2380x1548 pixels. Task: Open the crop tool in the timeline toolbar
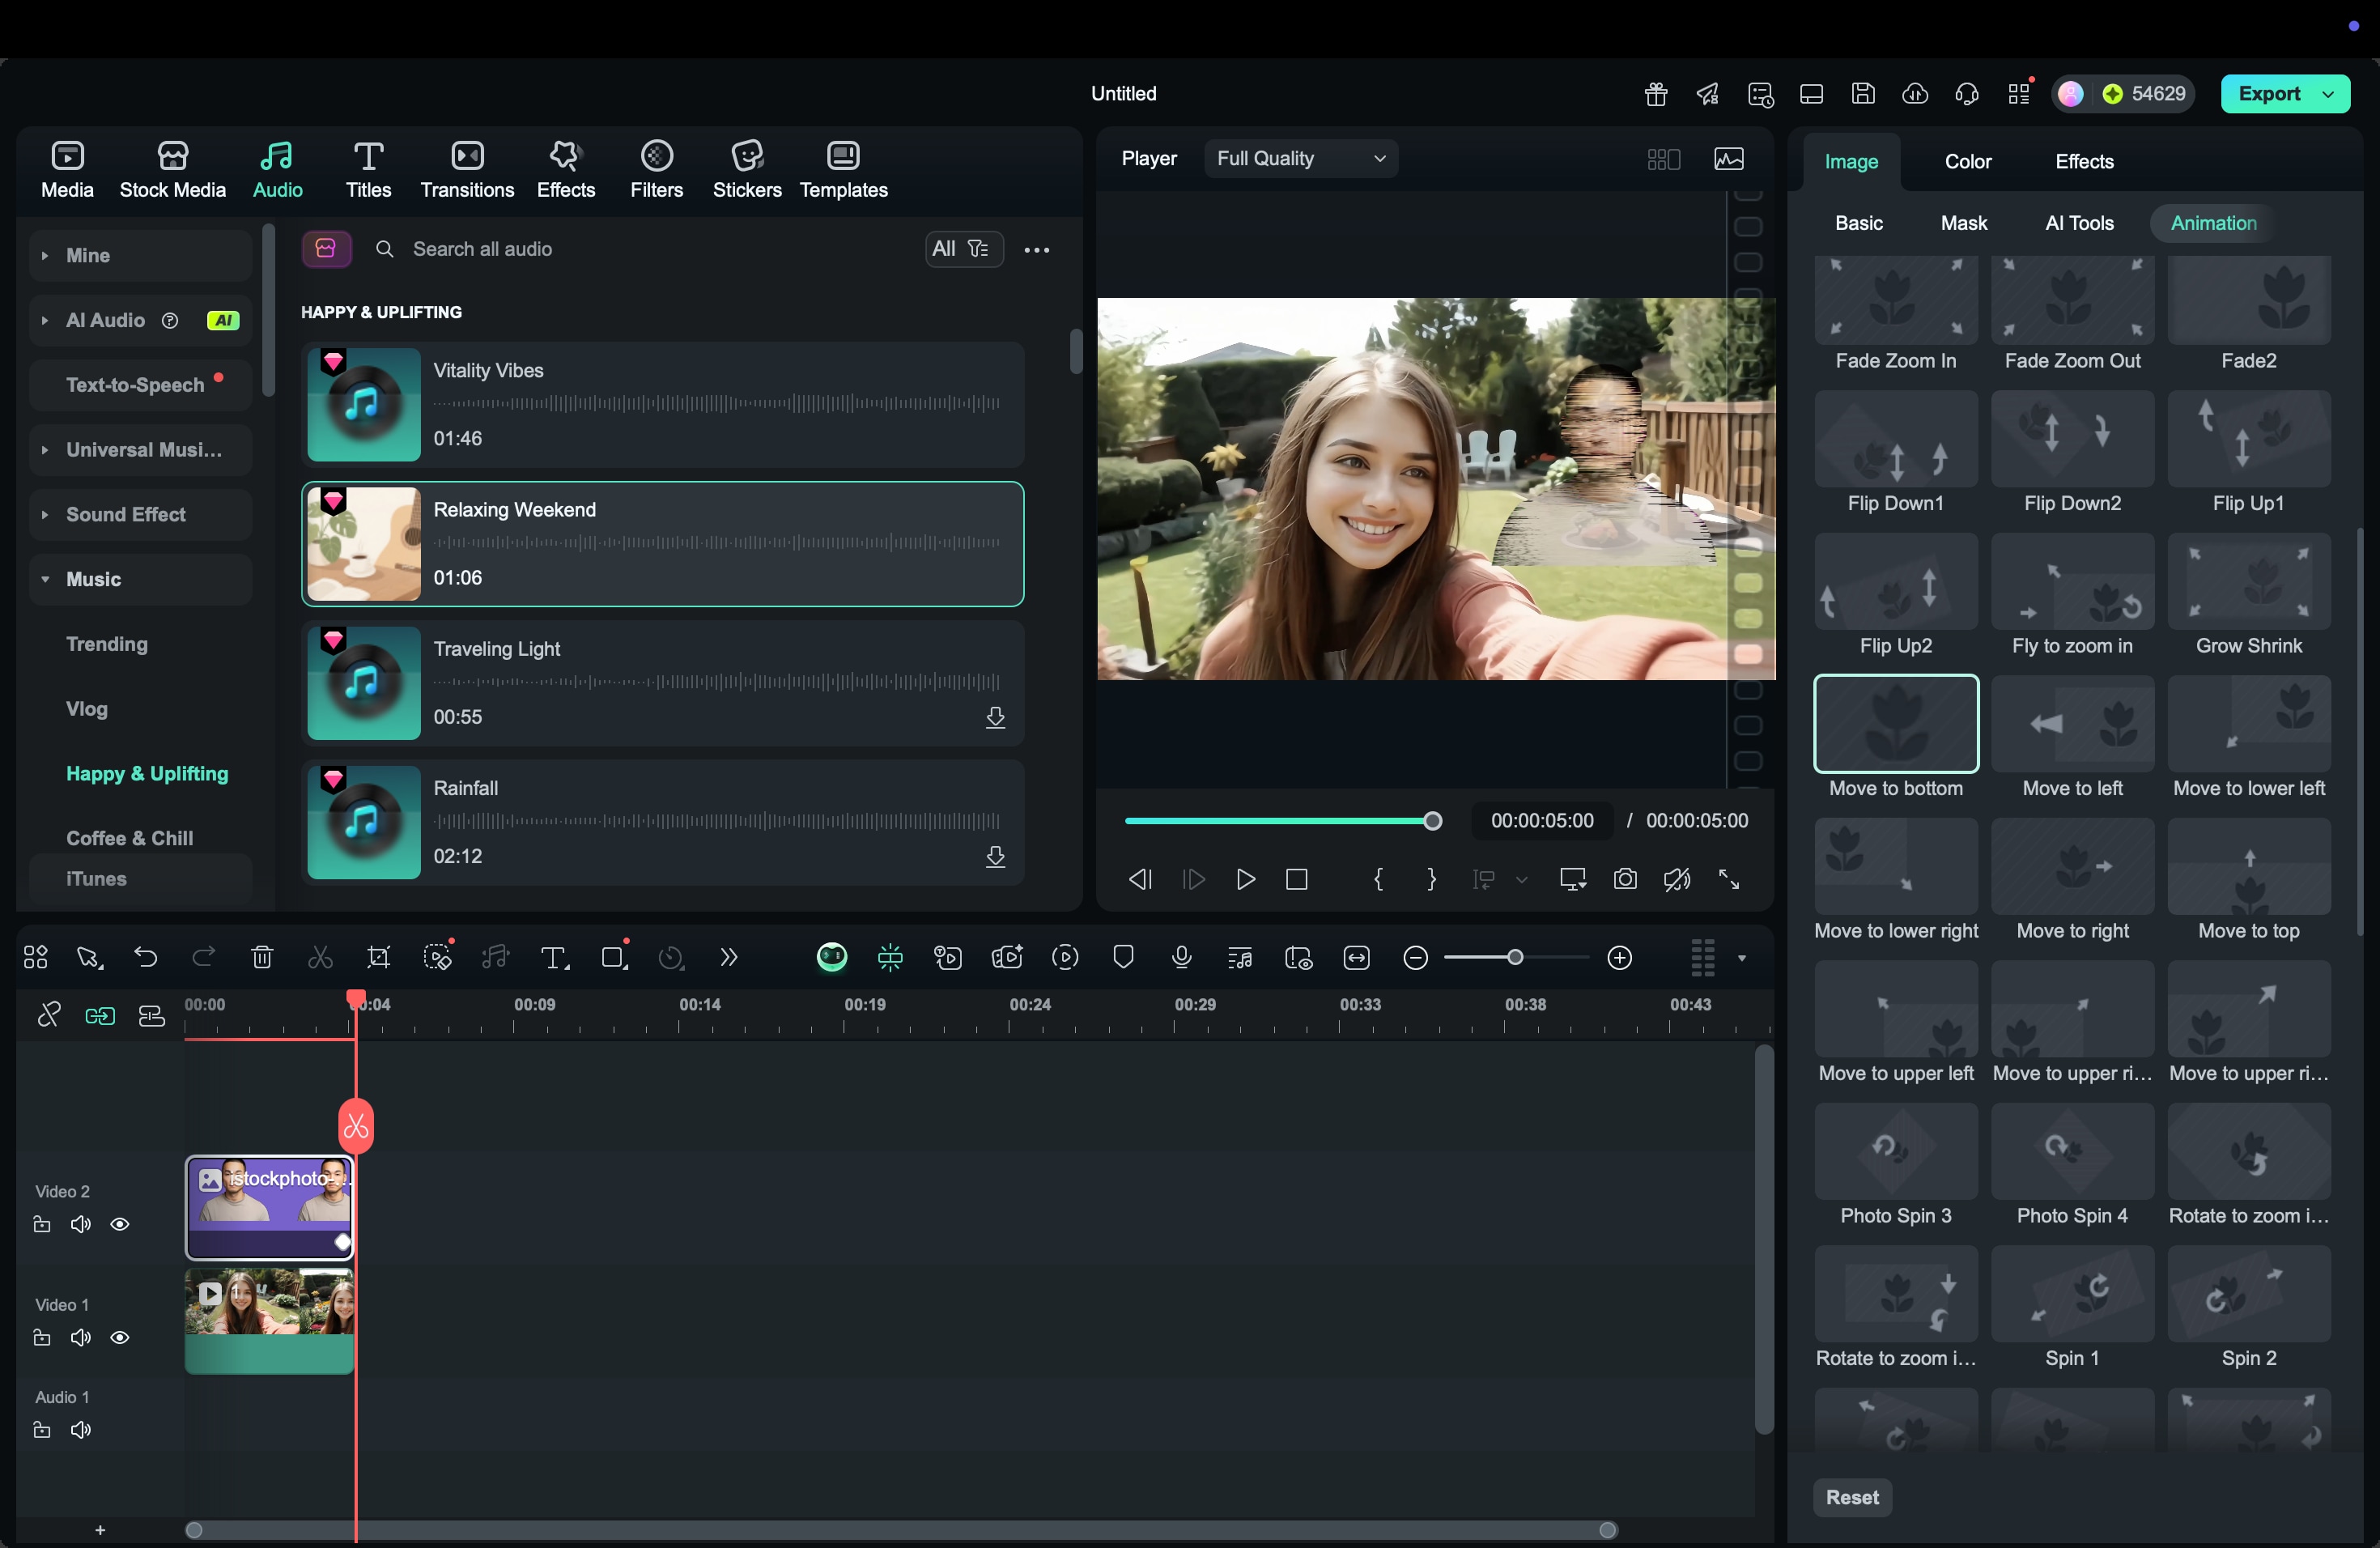click(x=379, y=957)
